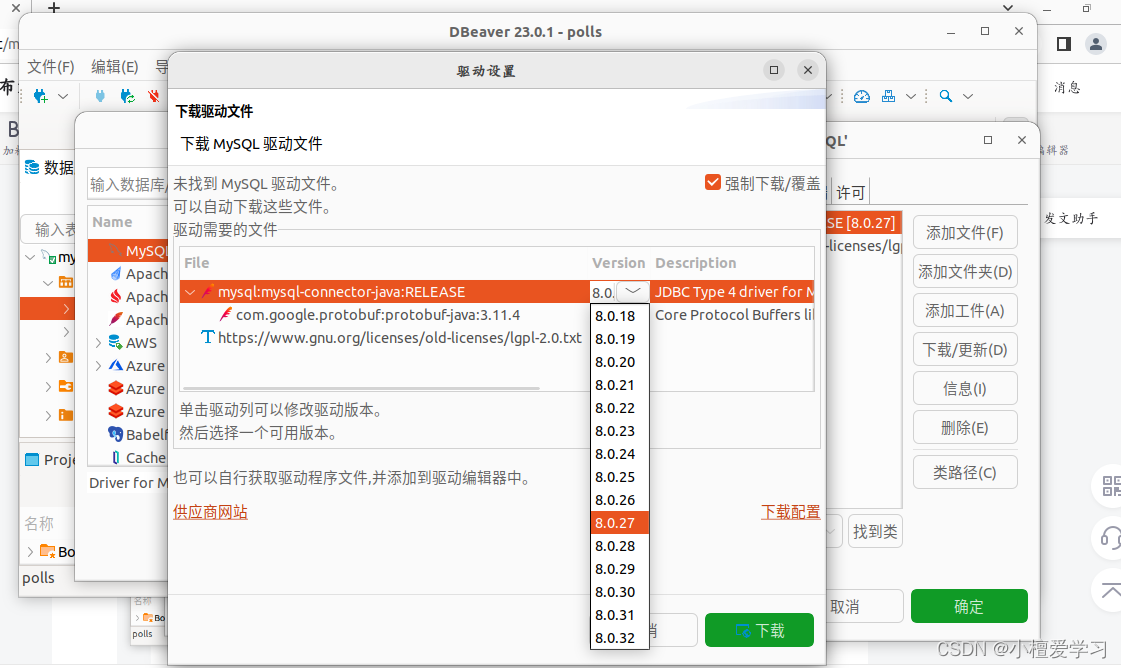Click the Description column header
This screenshot has height=668, width=1121.
coord(696,262)
